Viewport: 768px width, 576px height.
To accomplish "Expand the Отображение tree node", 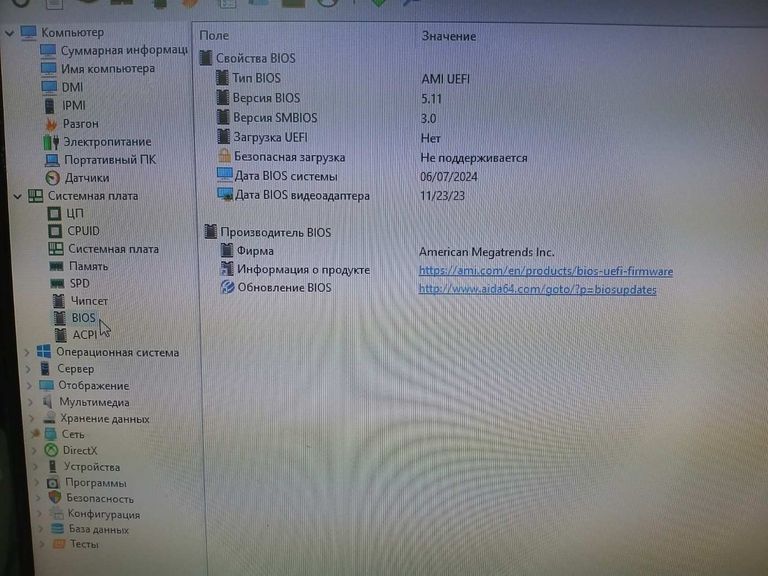I will 27,385.
